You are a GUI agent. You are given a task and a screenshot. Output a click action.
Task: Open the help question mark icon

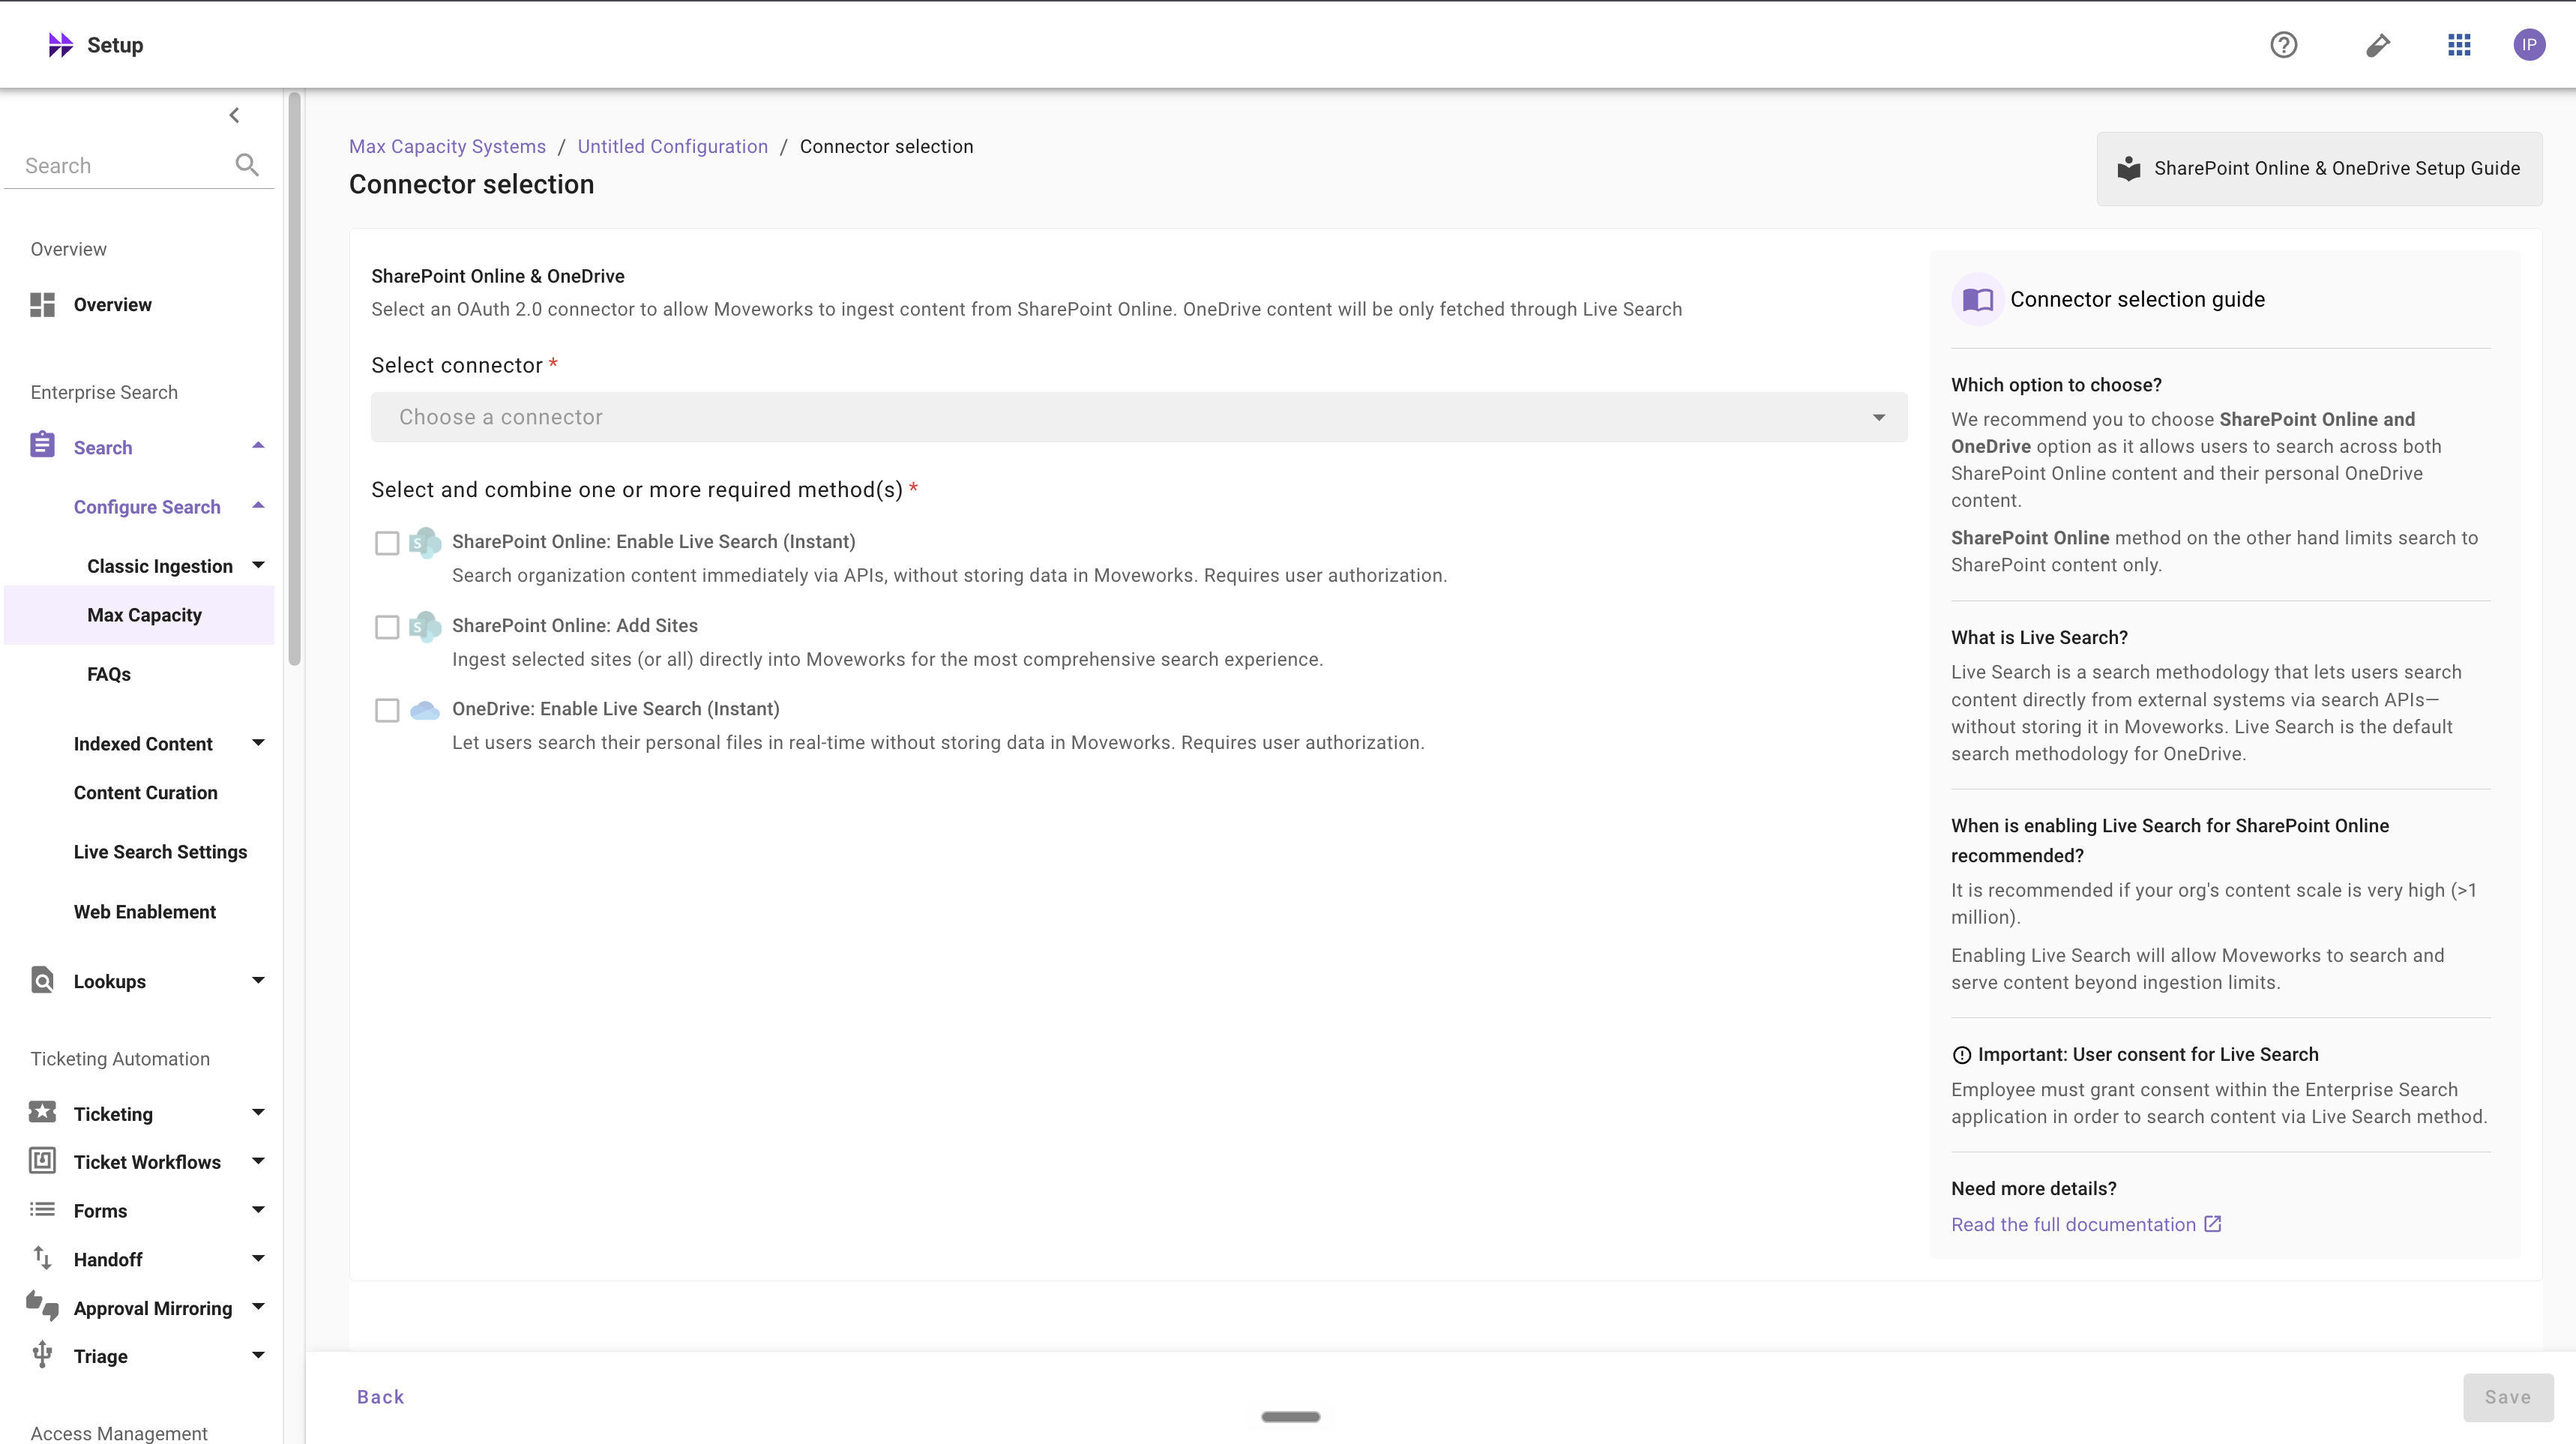tap(2283, 45)
